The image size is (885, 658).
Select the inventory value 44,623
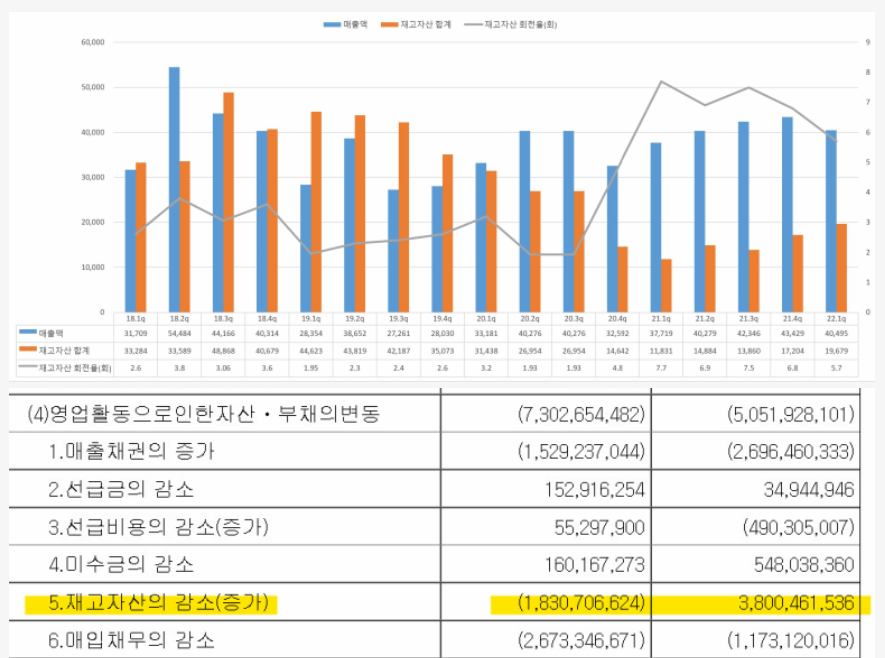(x=311, y=351)
